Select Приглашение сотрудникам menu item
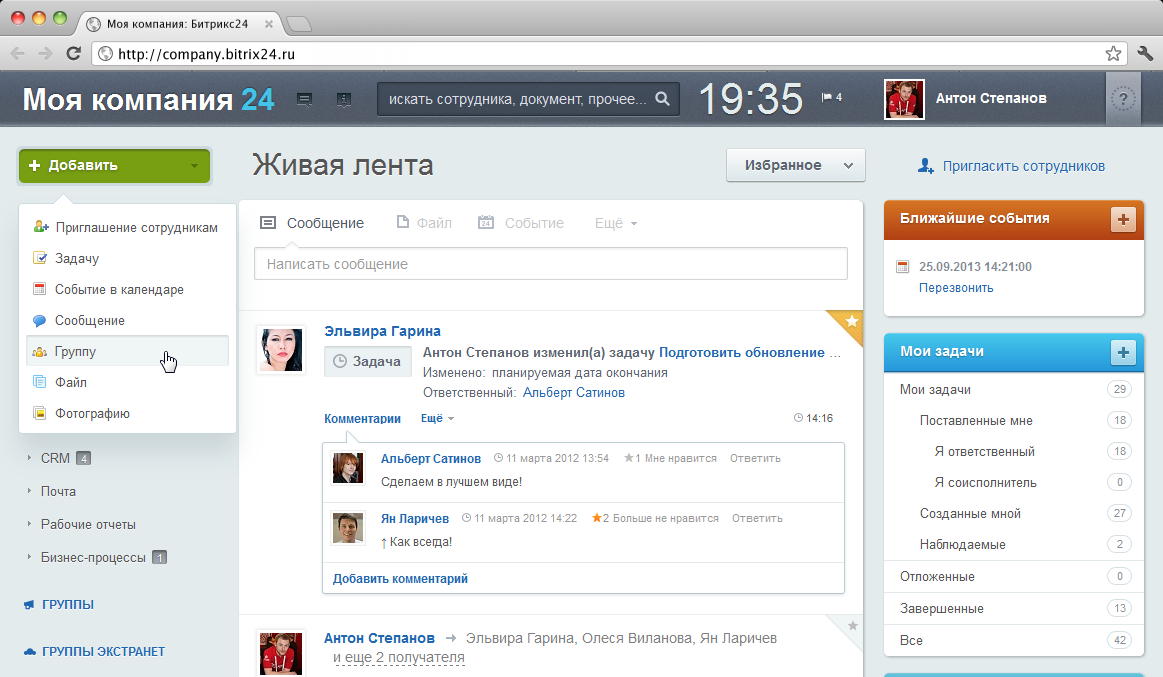 pos(128,228)
